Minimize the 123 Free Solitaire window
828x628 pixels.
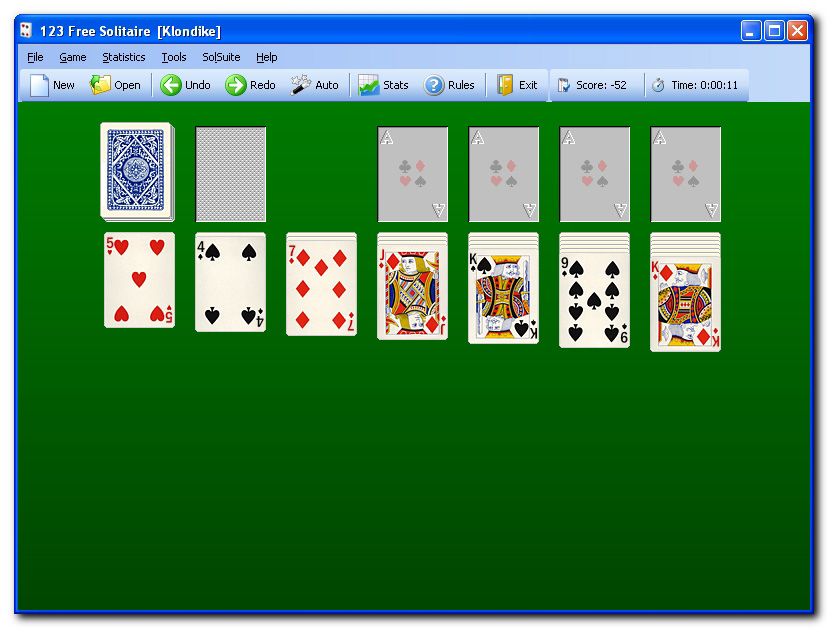[x=750, y=31]
